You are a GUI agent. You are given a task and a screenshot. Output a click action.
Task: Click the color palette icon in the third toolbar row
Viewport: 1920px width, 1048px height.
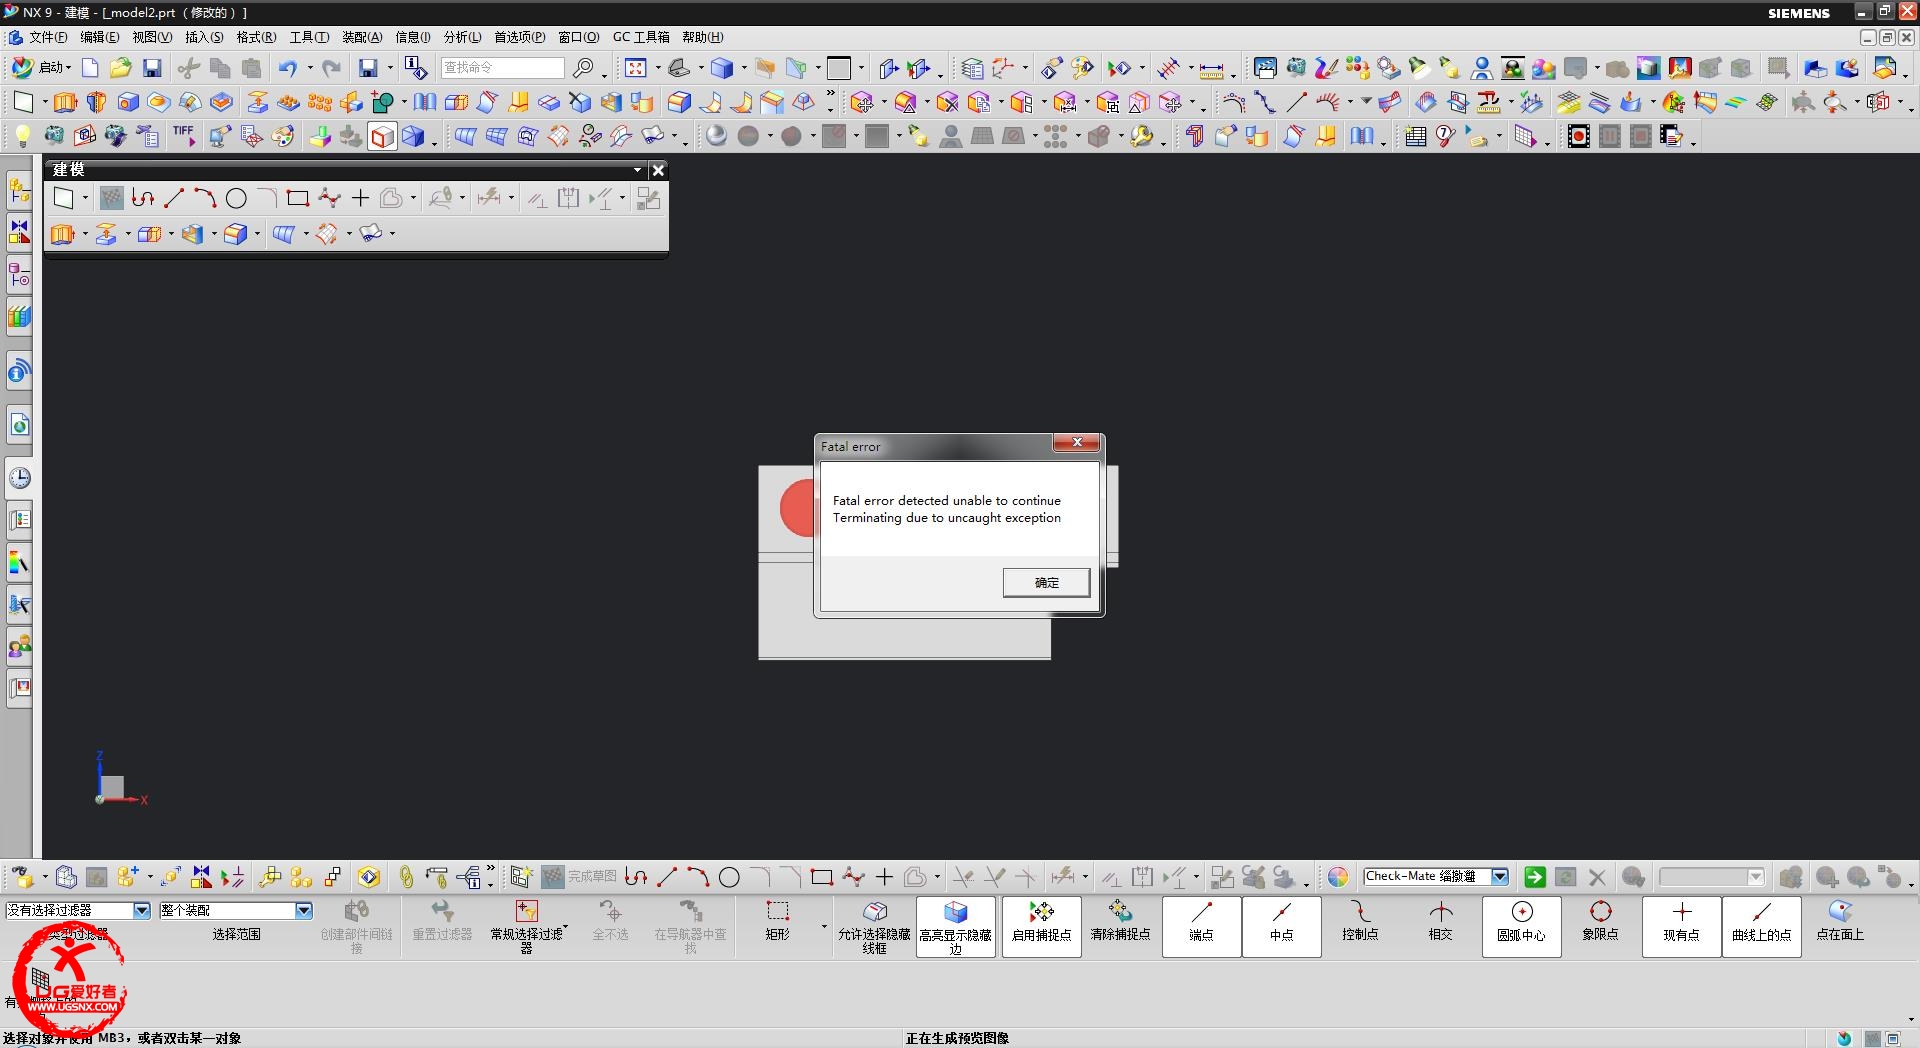(284, 136)
